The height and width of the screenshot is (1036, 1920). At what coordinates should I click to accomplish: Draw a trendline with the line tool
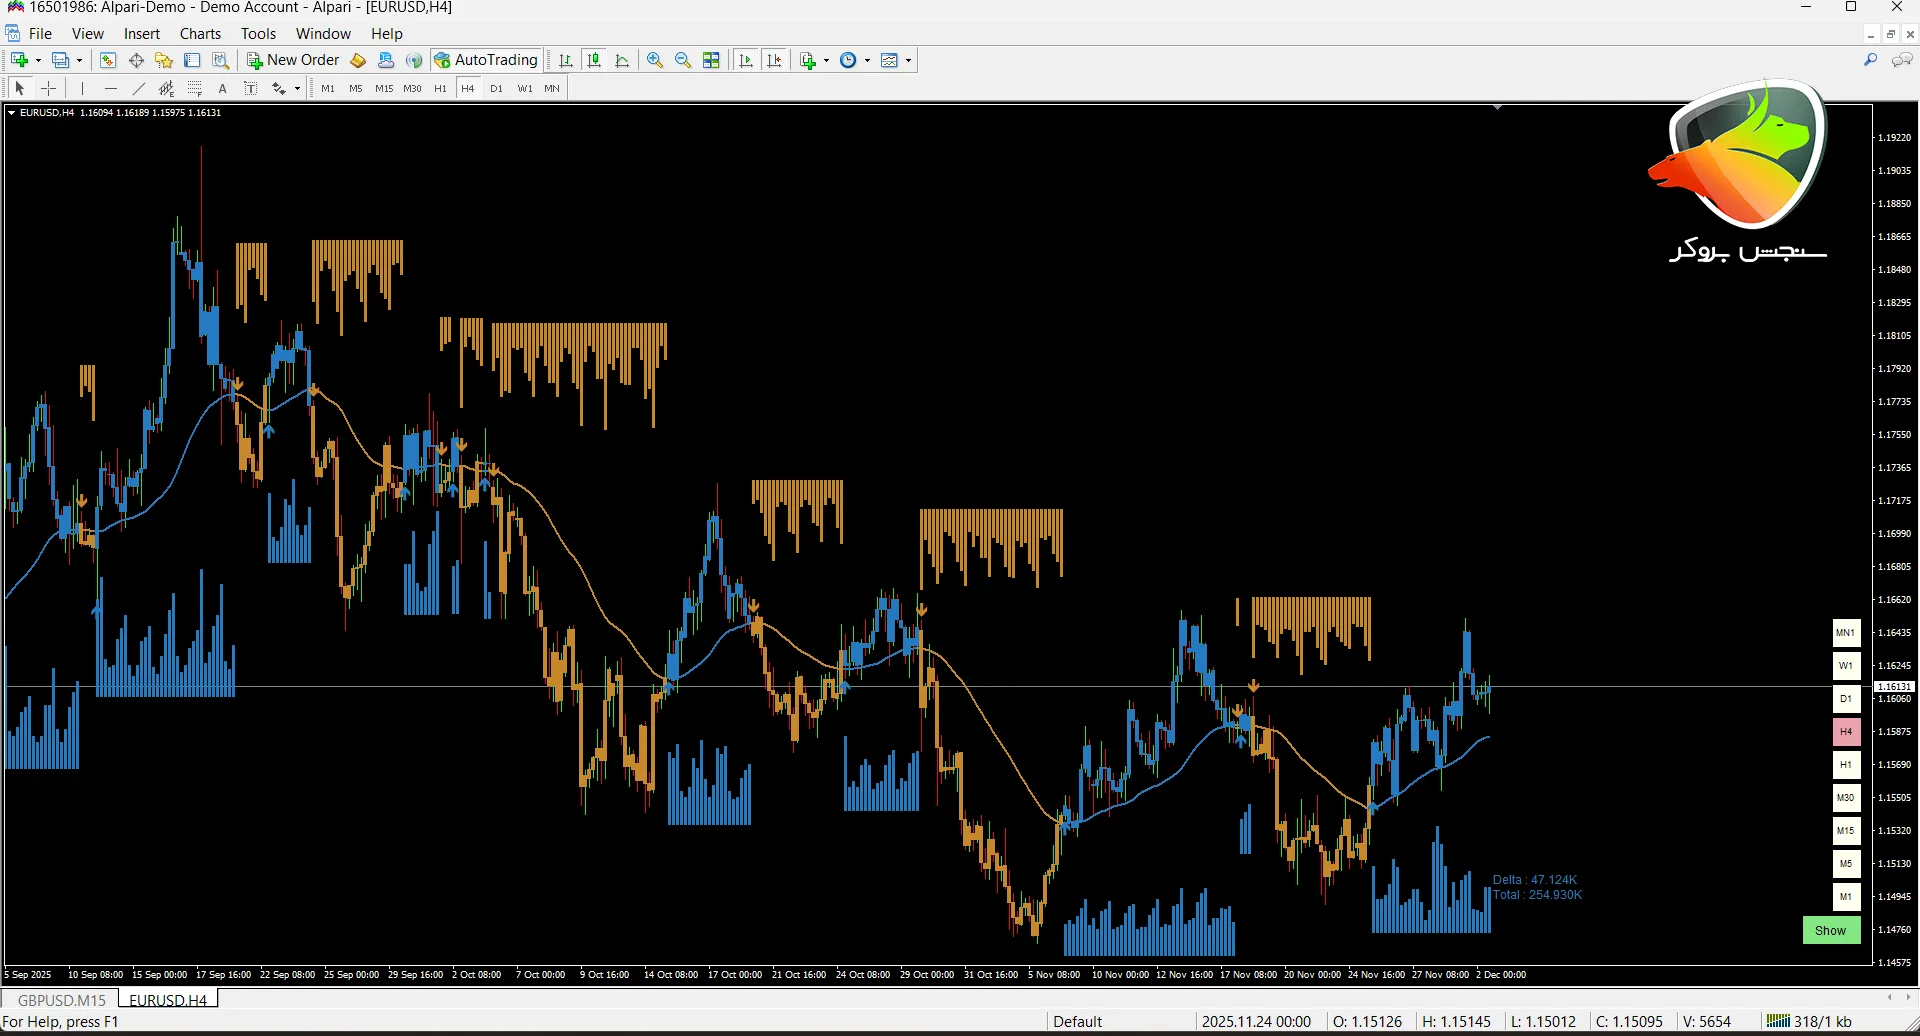coord(138,88)
